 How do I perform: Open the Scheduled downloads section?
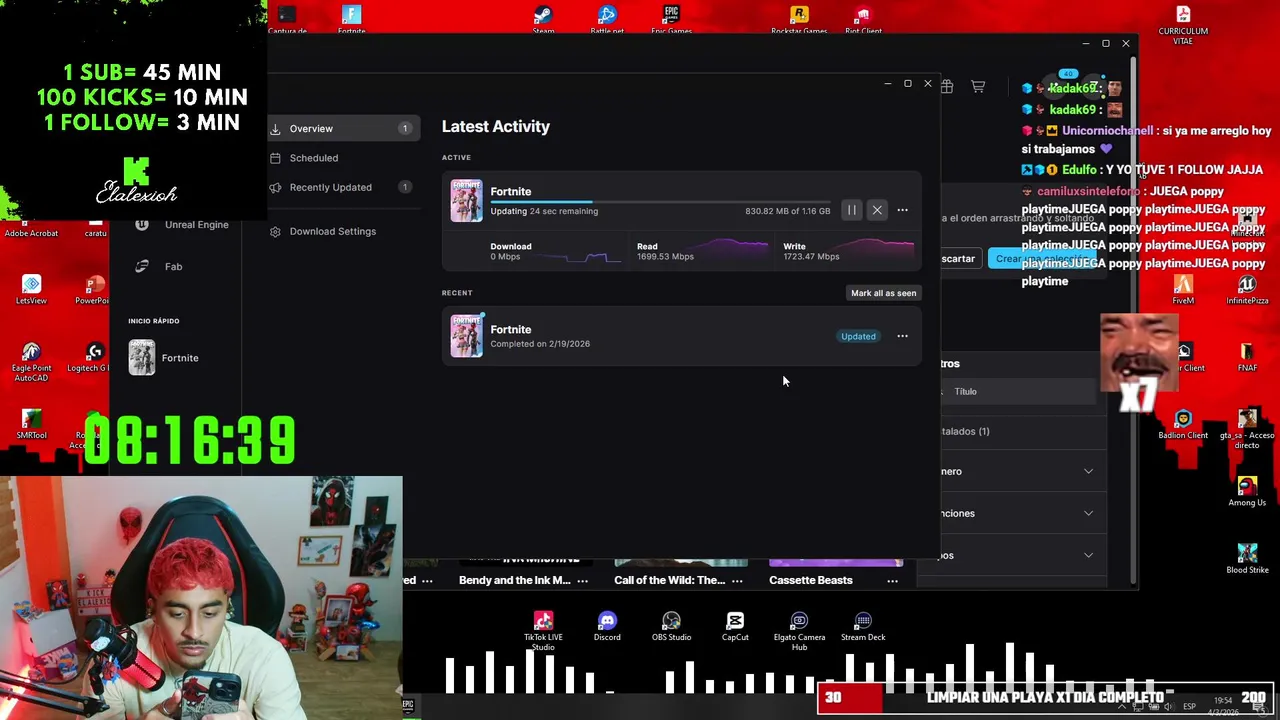point(343,158)
